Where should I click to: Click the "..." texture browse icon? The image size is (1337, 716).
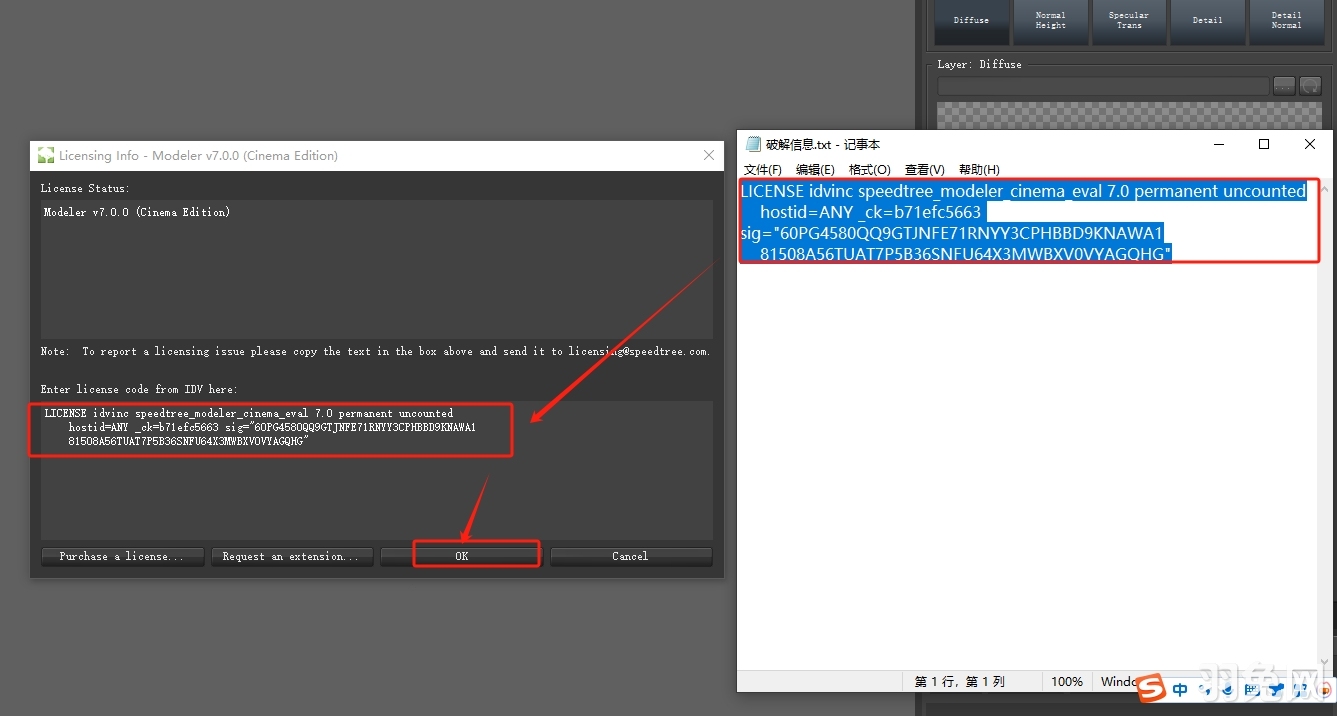(1284, 85)
